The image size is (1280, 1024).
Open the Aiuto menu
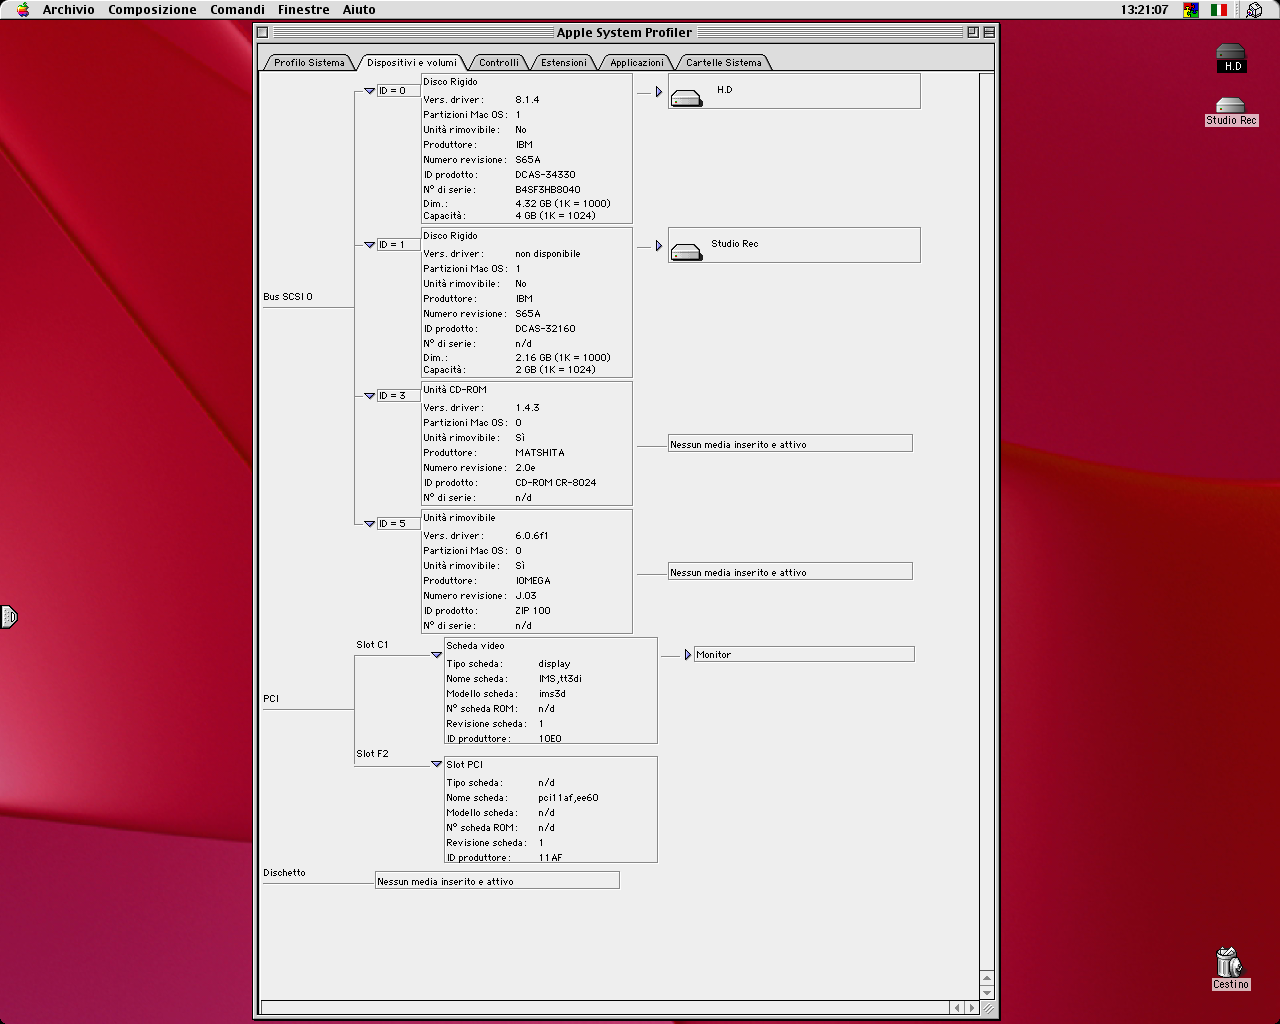click(359, 10)
